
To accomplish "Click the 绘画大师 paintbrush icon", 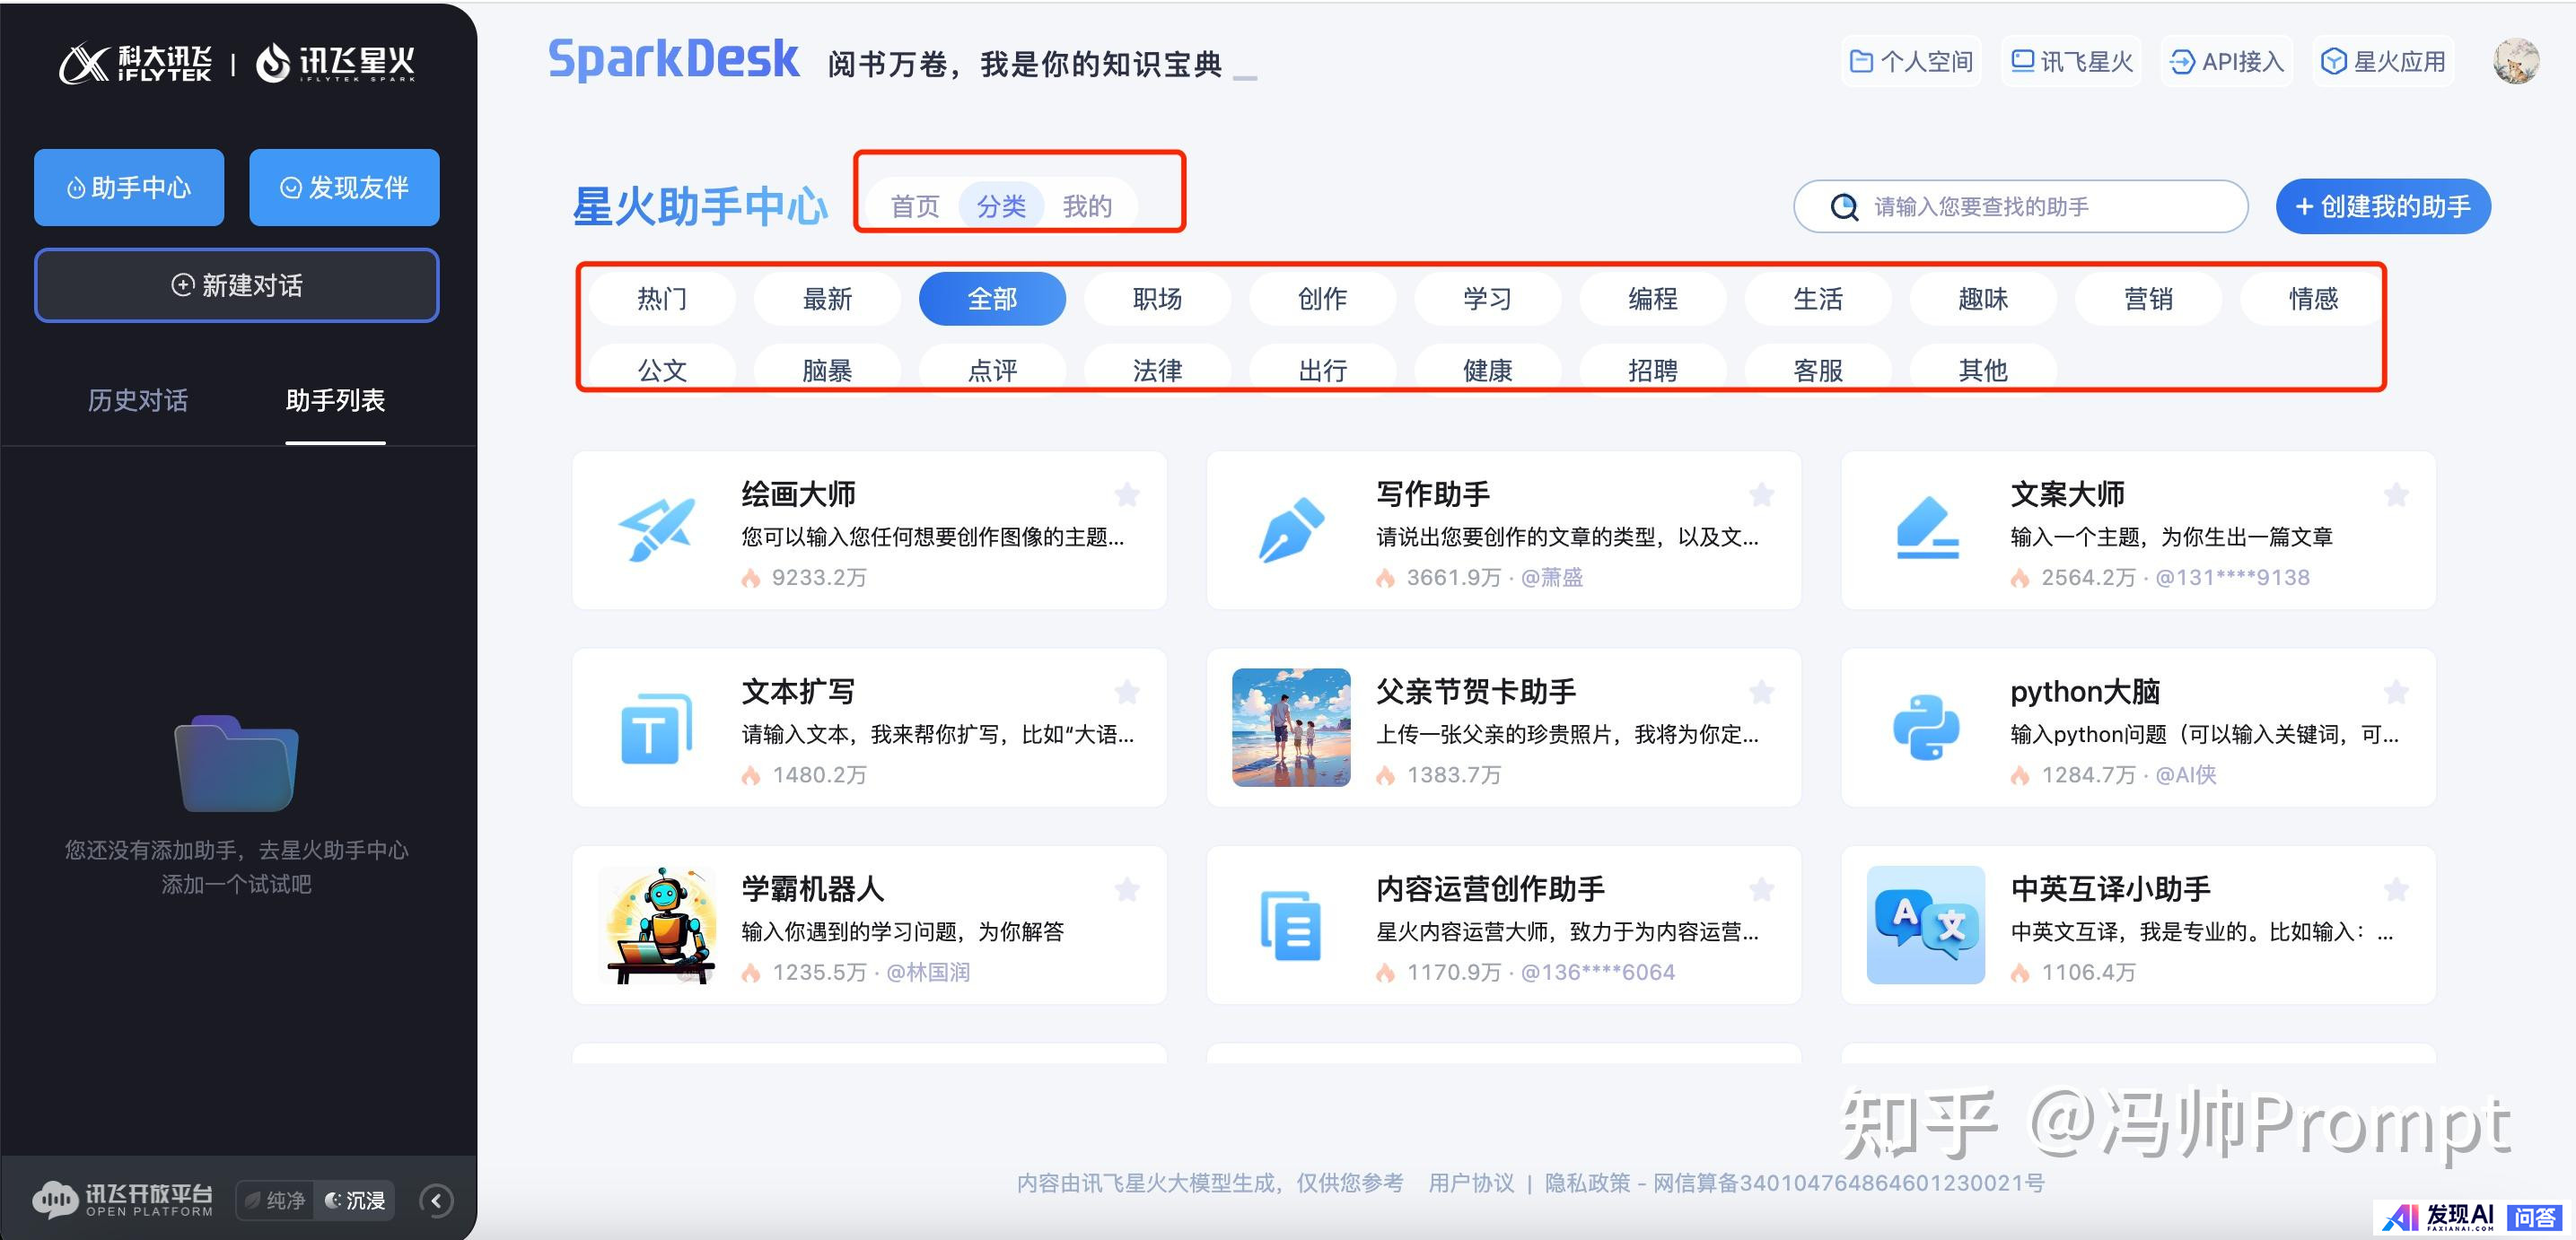I will (657, 530).
